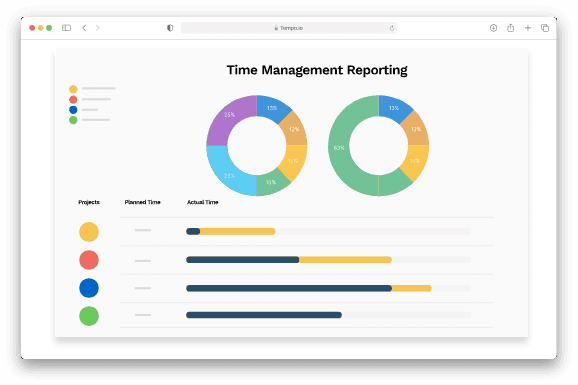Open the downloads icon

click(x=493, y=28)
